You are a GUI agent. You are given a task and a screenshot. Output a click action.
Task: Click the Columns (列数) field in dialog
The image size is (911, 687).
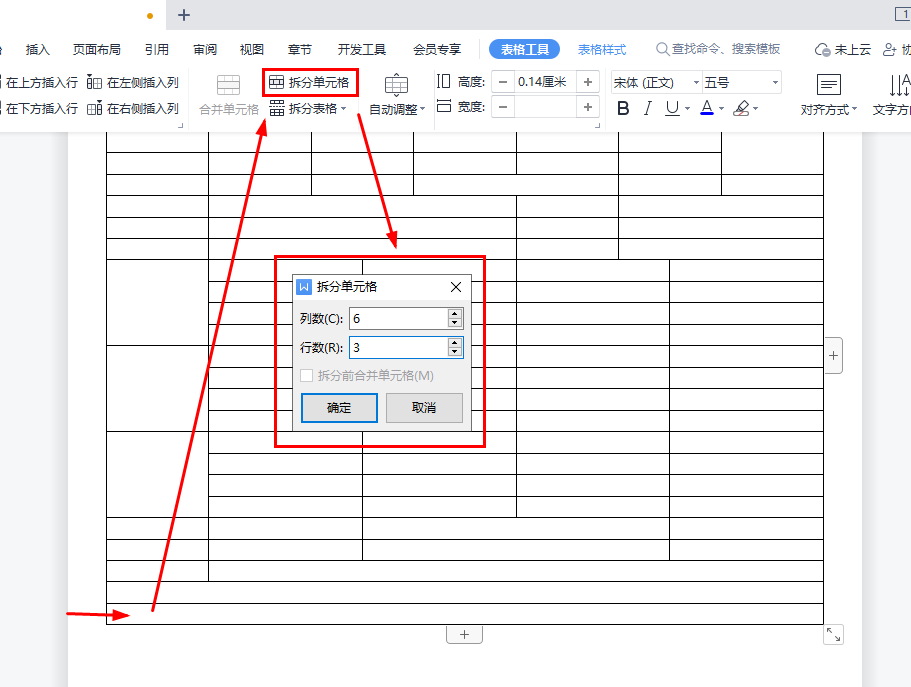click(398, 319)
